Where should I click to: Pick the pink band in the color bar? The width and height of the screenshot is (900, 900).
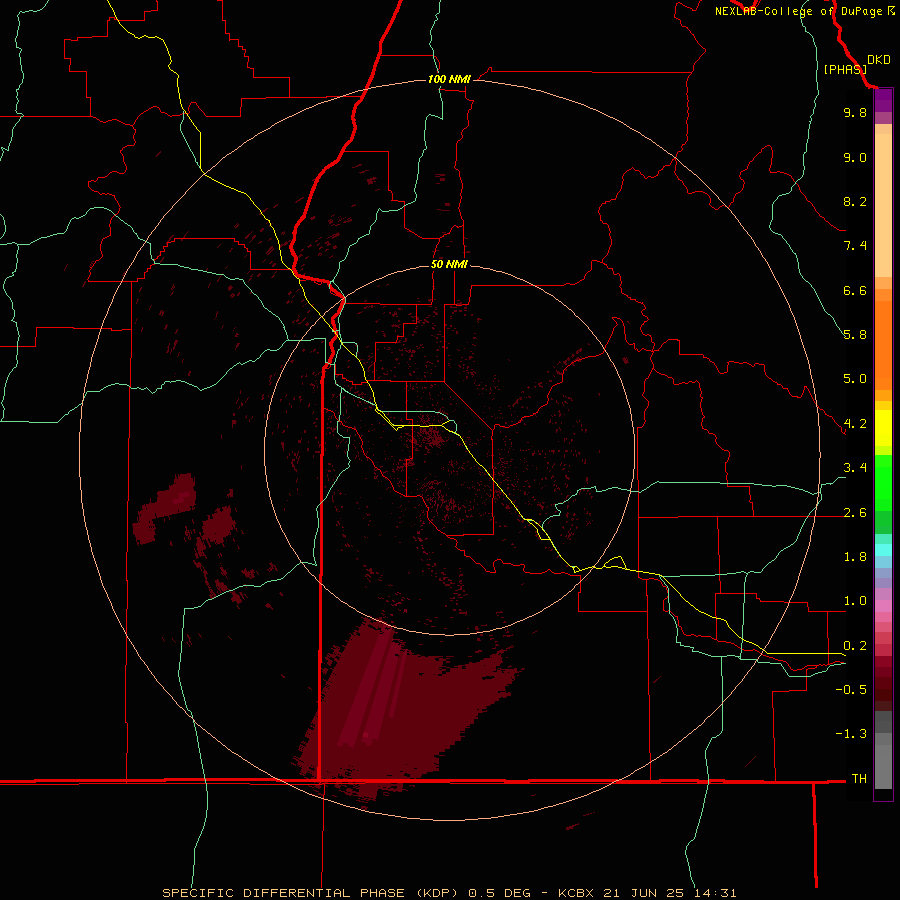(883, 606)
